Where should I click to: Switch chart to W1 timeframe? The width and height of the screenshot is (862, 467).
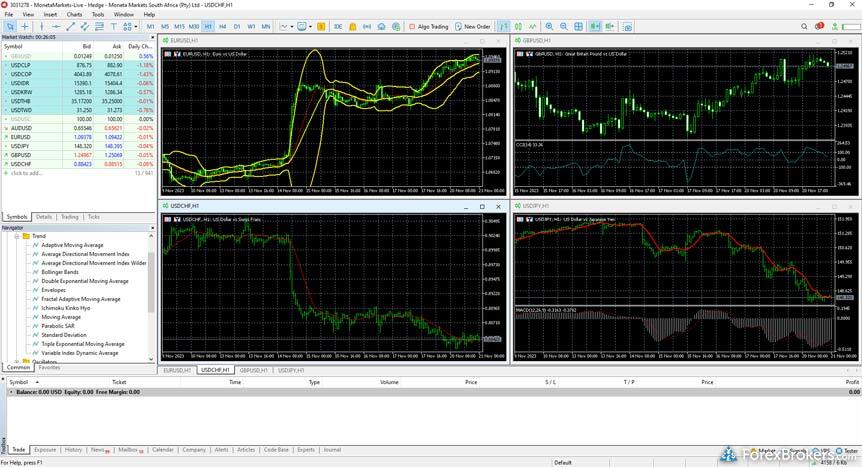tap(251, 26)
